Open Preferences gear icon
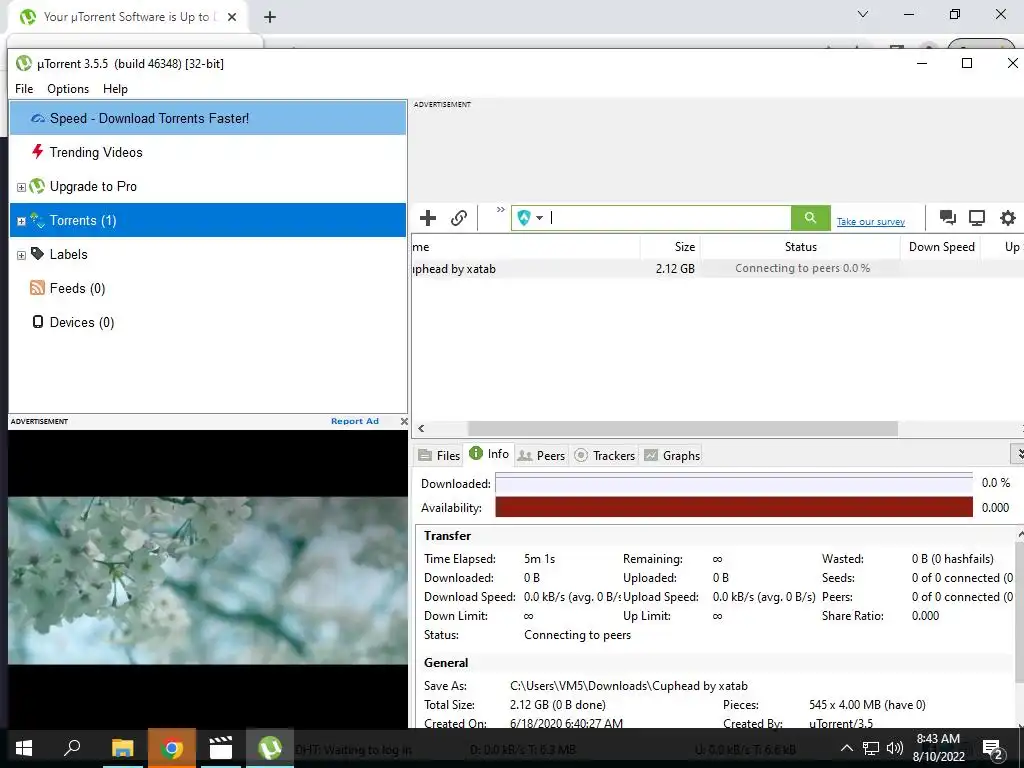The width and height of the screenshot is (1024, 768). point(1008,218)
